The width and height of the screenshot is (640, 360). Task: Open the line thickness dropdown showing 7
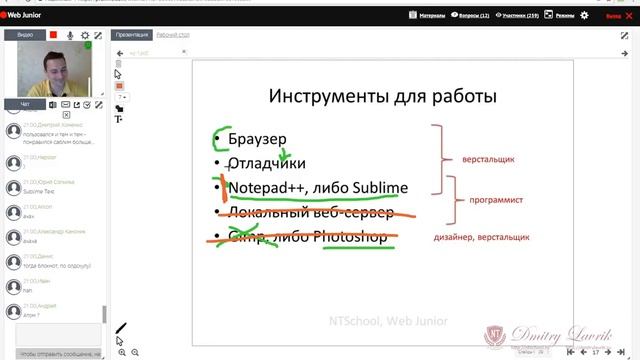pos(122,97)
